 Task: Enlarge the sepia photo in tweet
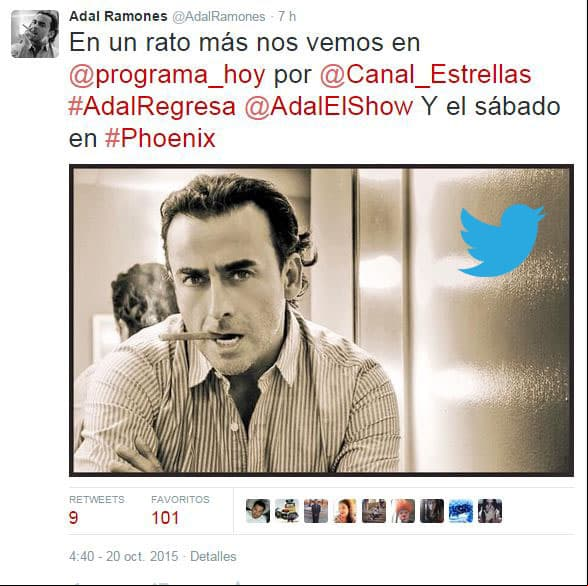click(321, 320)
